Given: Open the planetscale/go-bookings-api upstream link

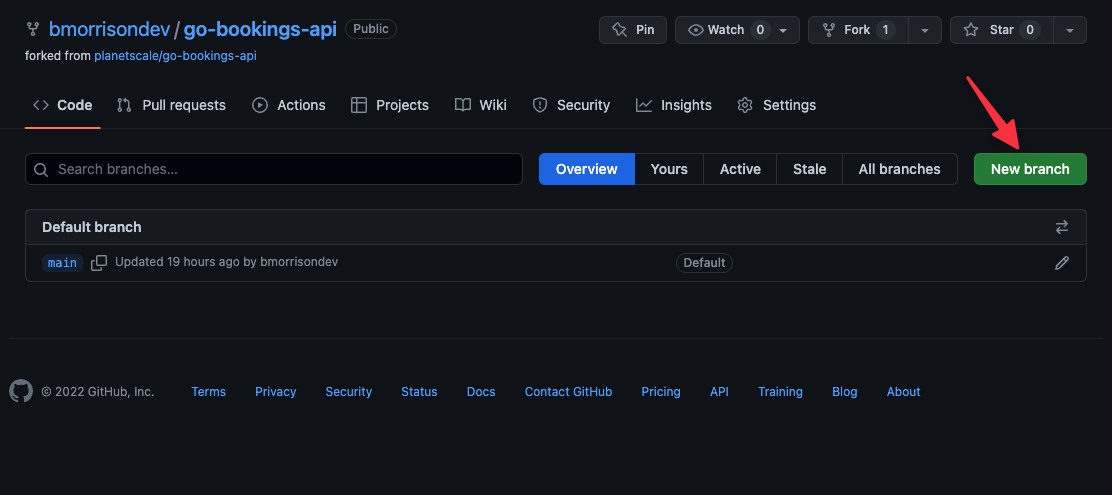Looking at the screenshot, I should pyautogui.click(x=175, y=56).
